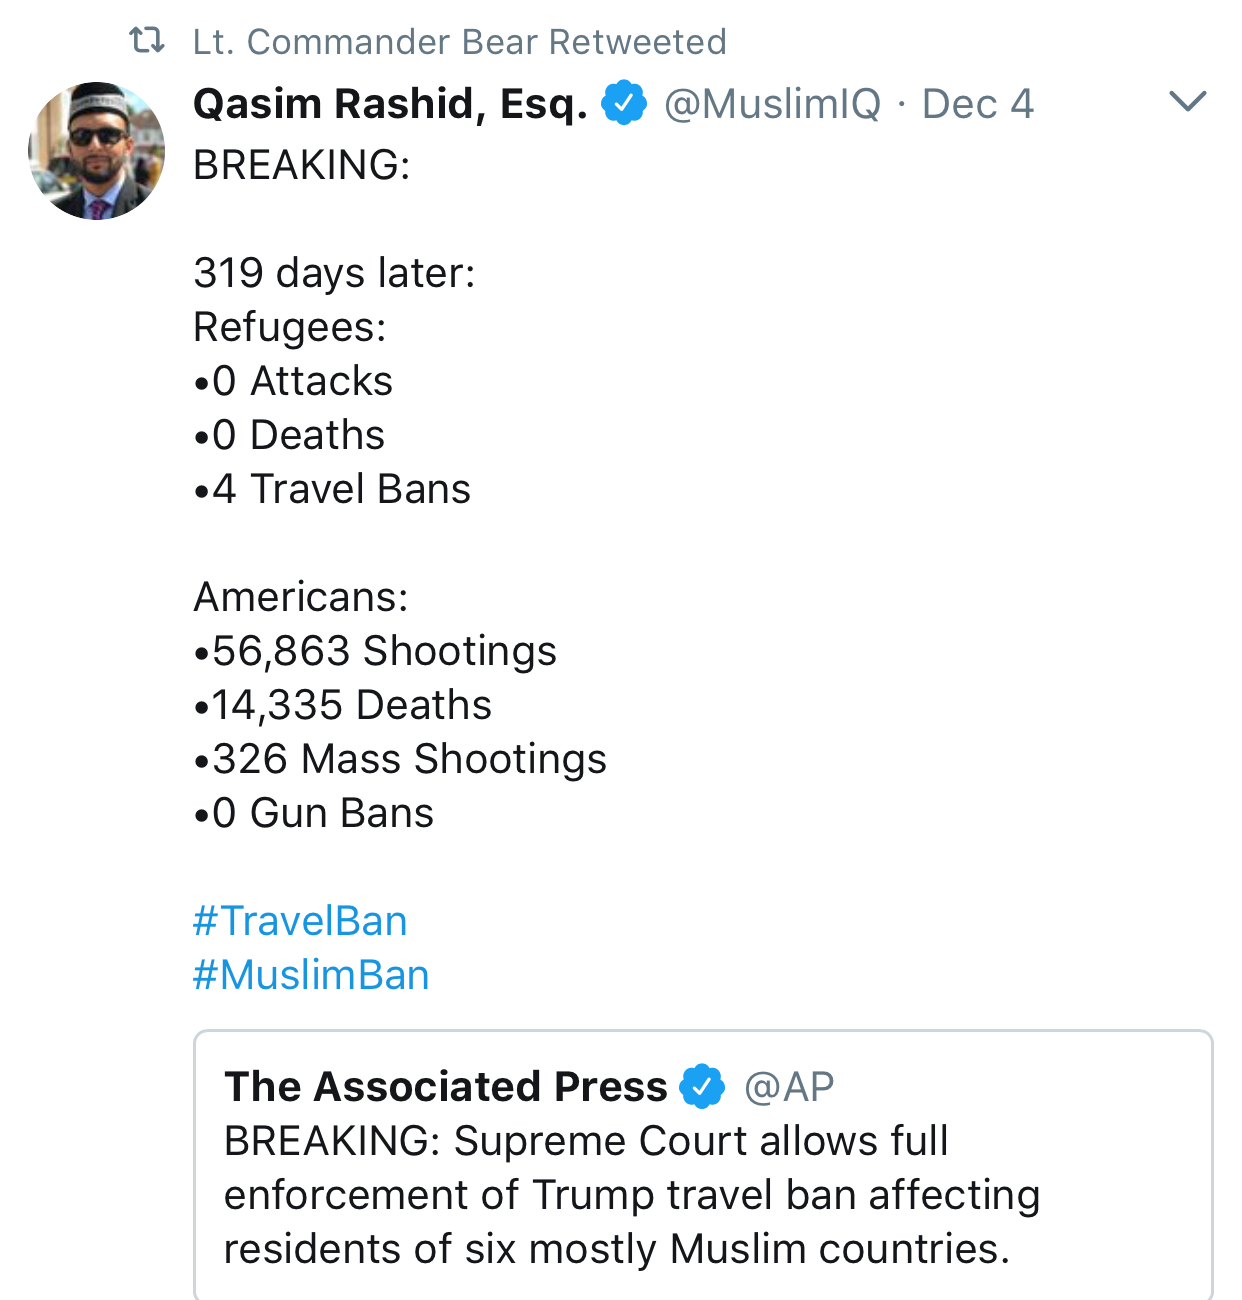Open the #TravelBan hashtag
This screenshot has width=1242, height=1300.
(300, 921)
